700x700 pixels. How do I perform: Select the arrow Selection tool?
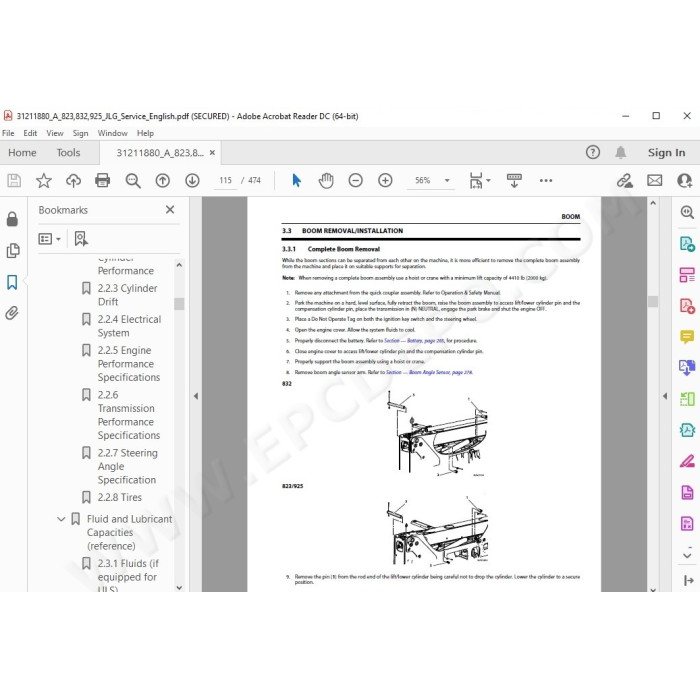point(296,180)
